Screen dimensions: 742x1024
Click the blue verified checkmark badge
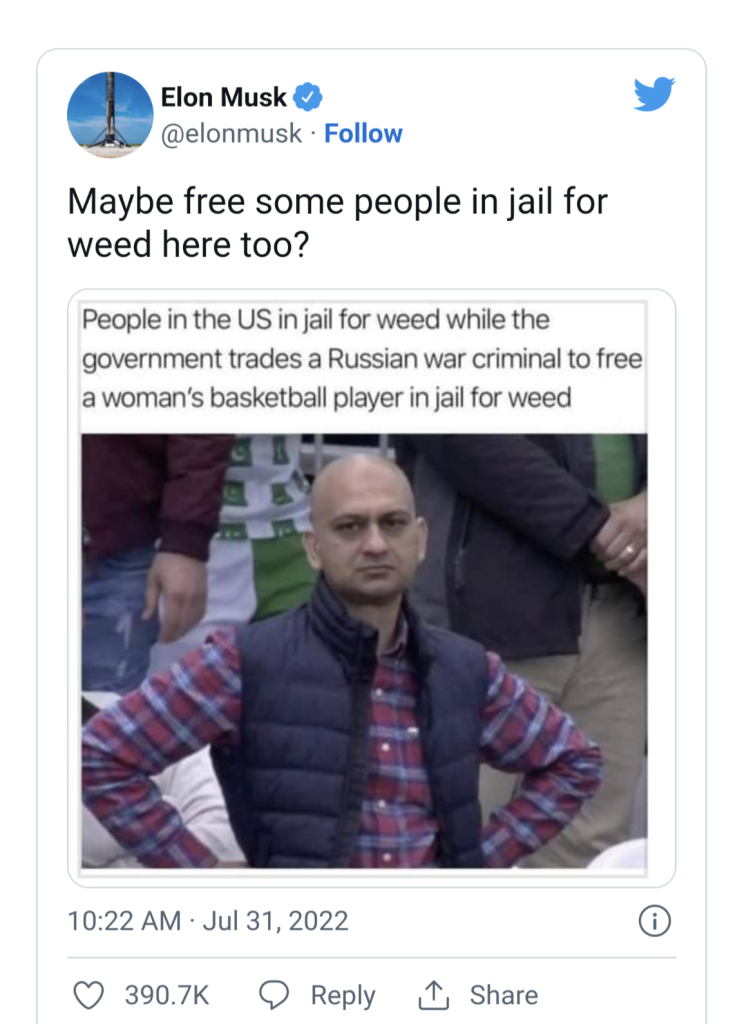click(x=307, y=97)
